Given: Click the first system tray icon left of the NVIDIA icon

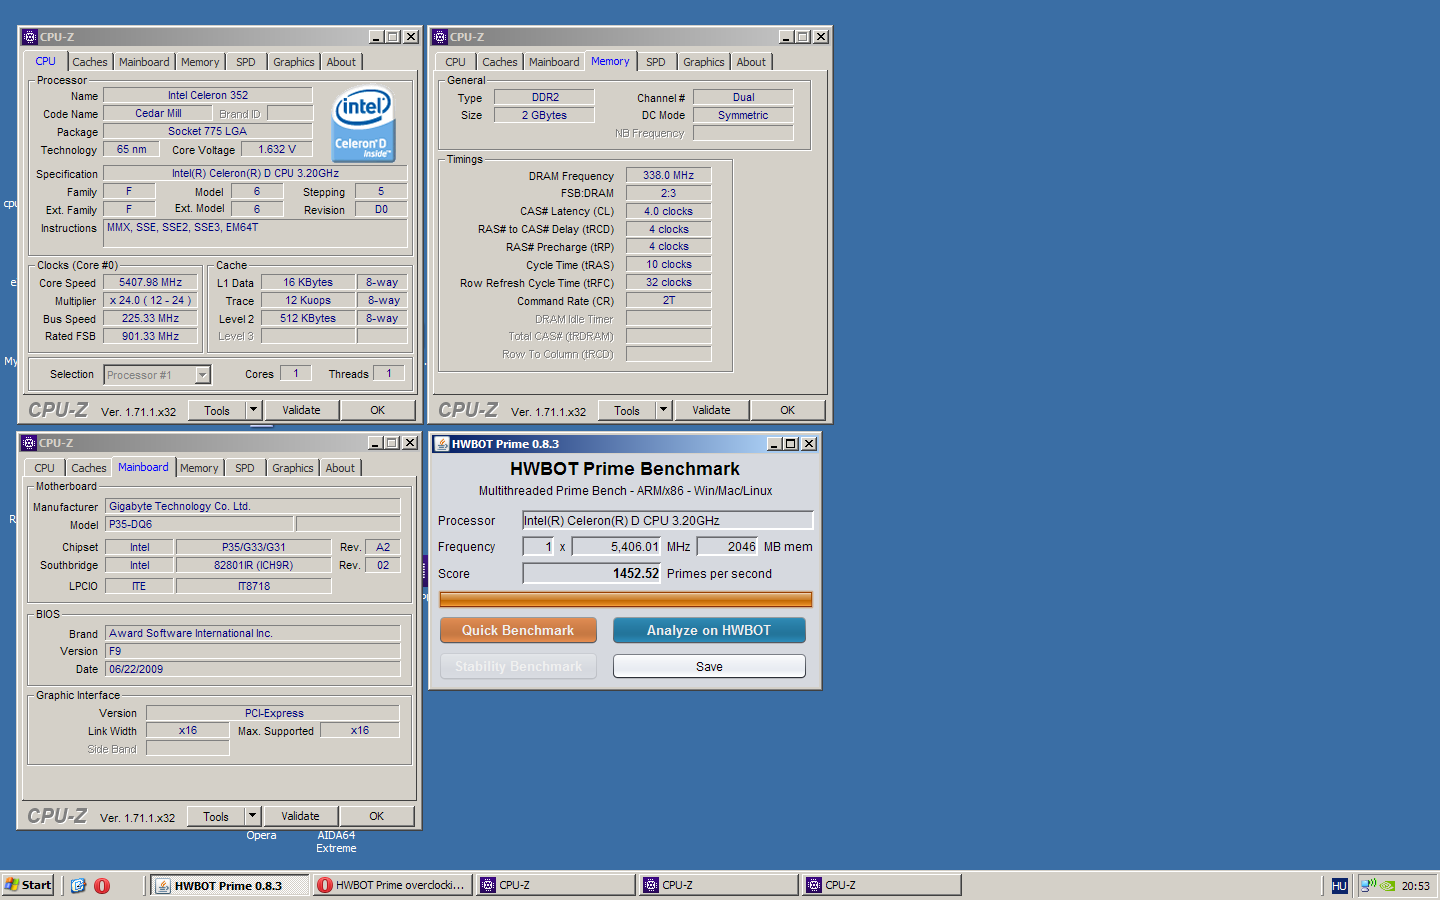Looking at the screenshot, I should pyautogui.click(x=1369, y=885).
